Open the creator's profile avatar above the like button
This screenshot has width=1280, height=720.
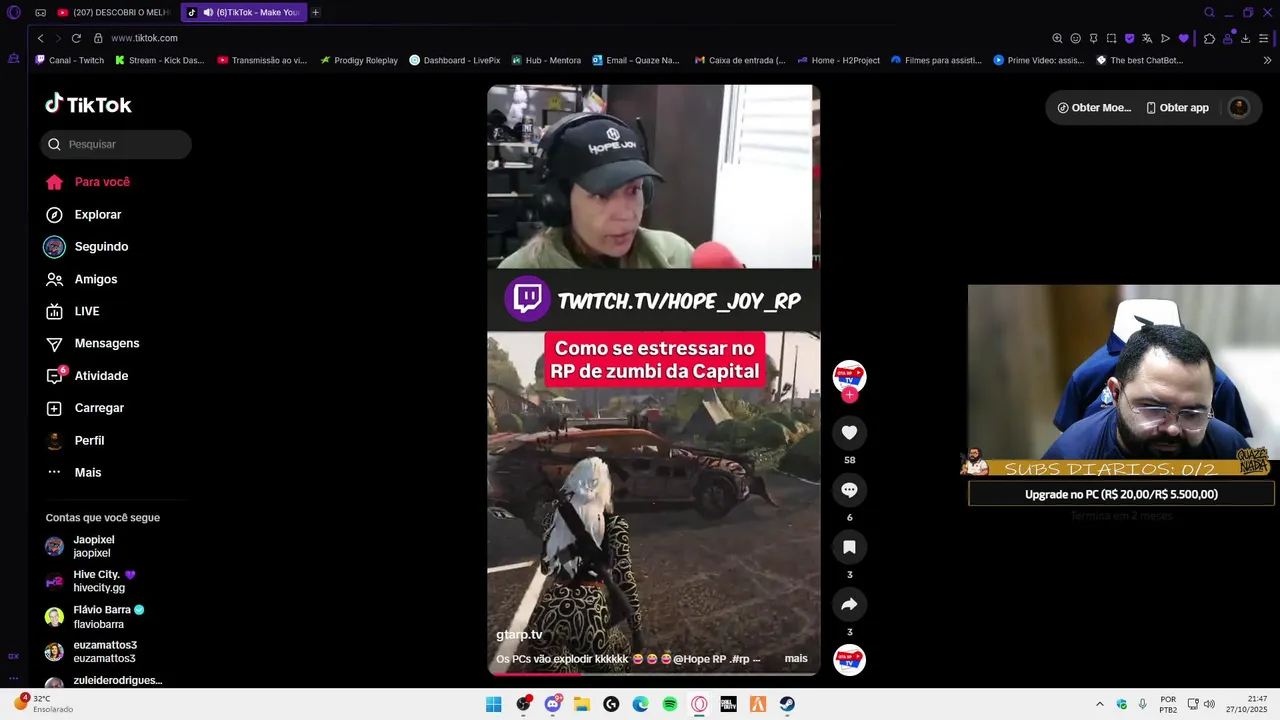coord(849,376)
